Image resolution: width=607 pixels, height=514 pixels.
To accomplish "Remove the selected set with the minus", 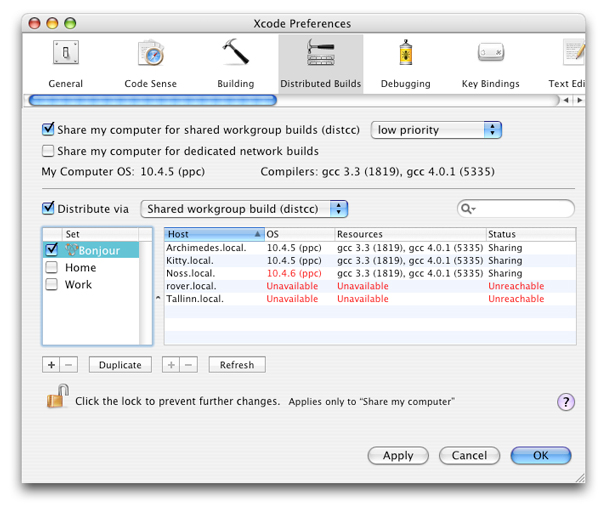I will tap(69, 365).
